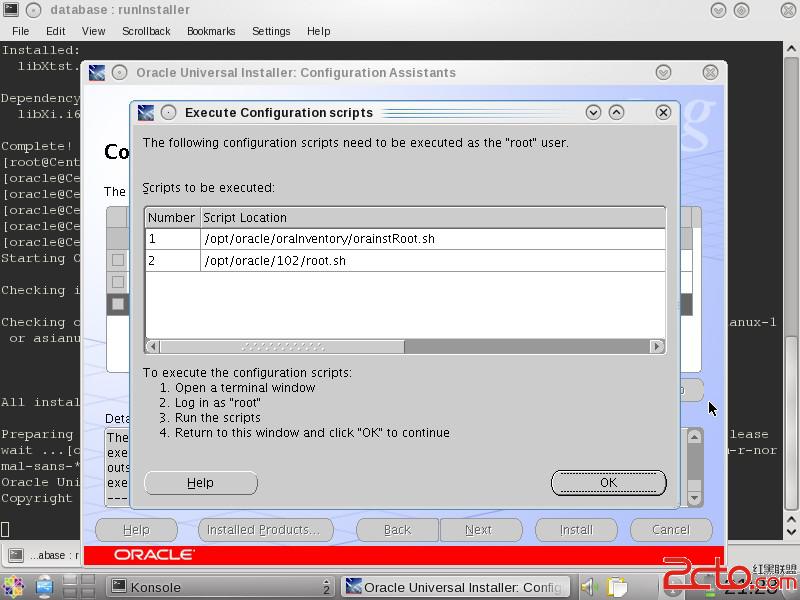Click OK in Execute Configuration scripts dialog

pos(608,483)
